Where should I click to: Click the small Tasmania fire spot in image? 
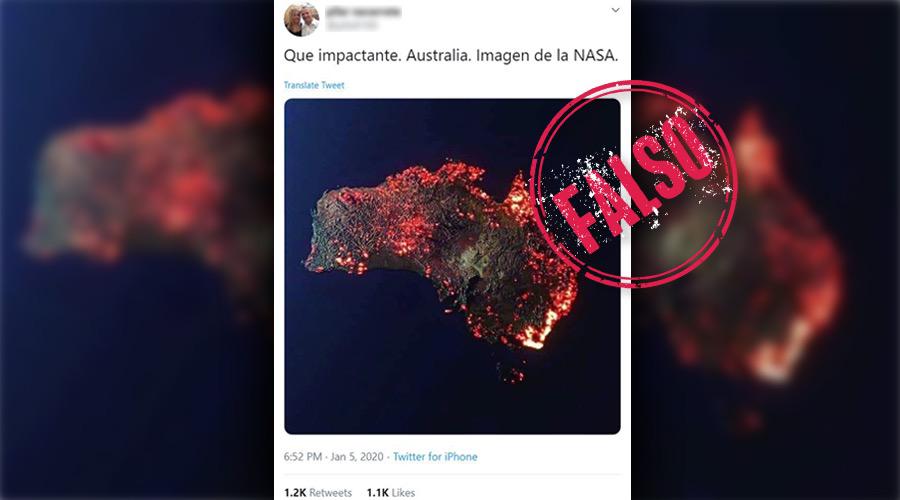click(x=511, y=372)
